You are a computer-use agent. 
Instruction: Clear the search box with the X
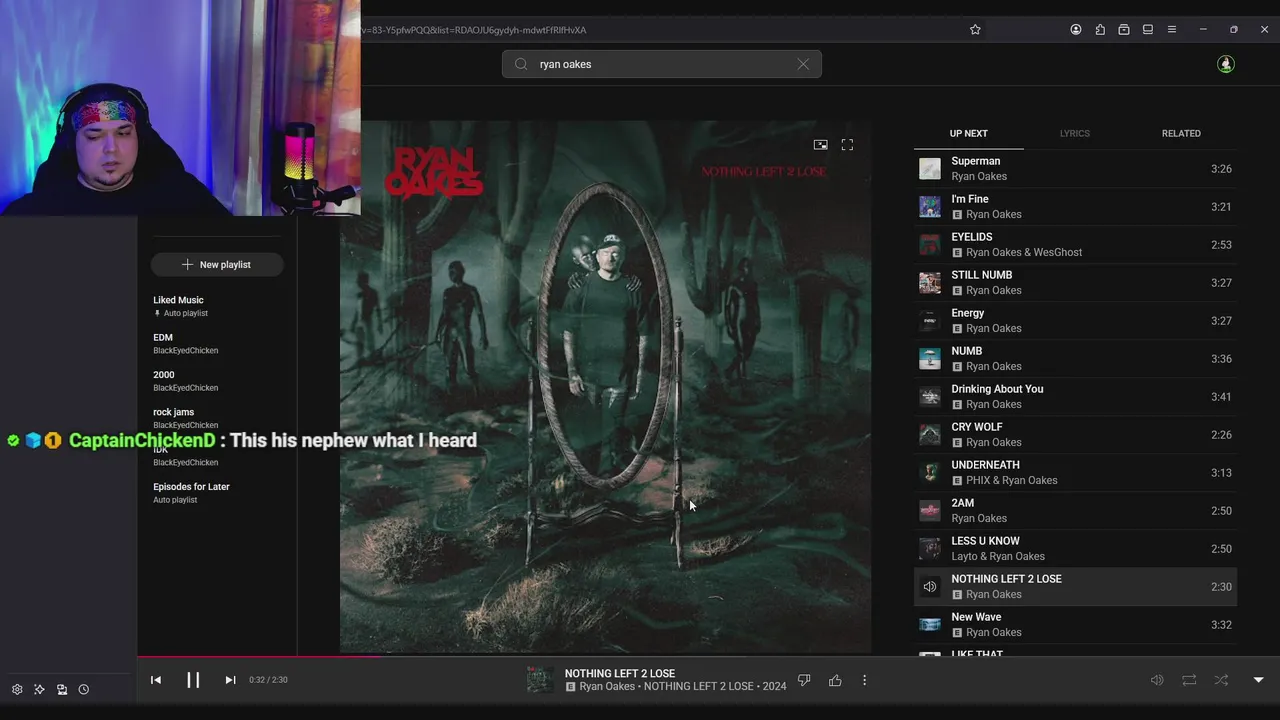click(x=803, y=64)
